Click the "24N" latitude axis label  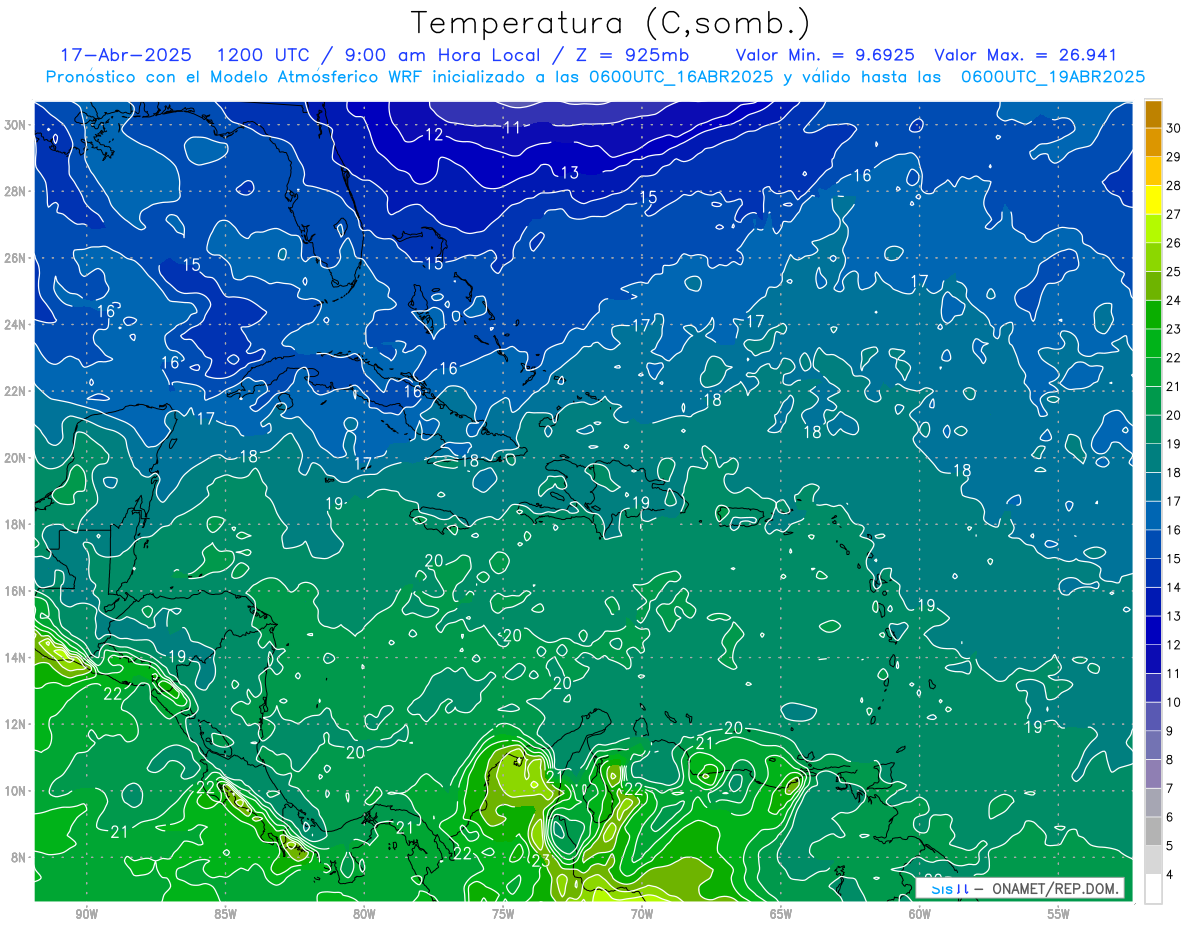tap(16, 325)
